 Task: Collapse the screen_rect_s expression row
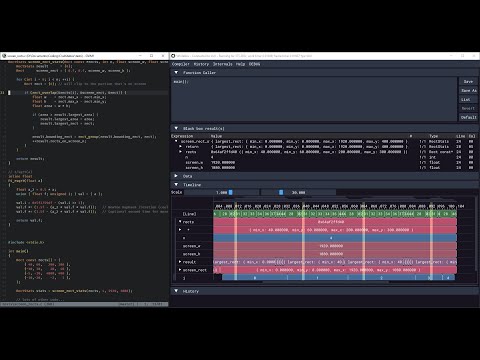[x=176, y=141]
